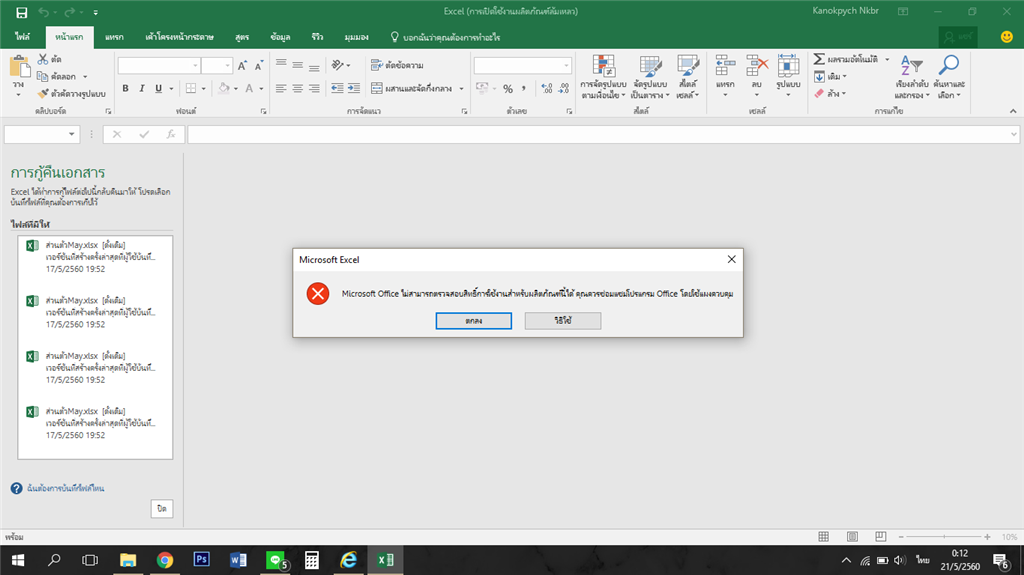Switch to the Insert tab
This screenshot has width=1024, height=575.
[x=114, y=37]
